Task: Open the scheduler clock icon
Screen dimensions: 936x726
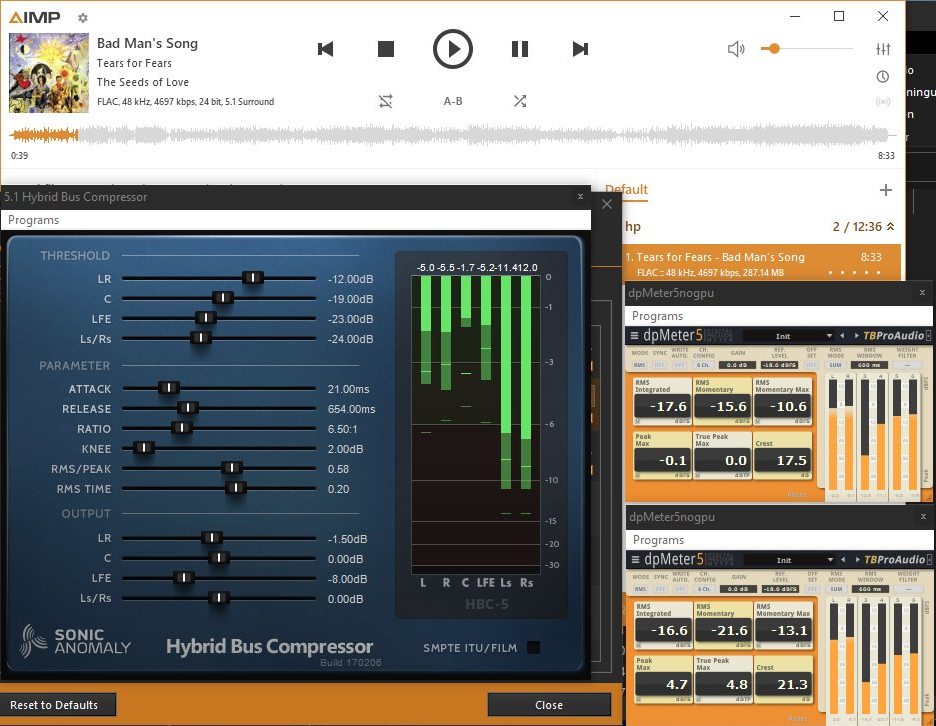Action: coord(883,76)
